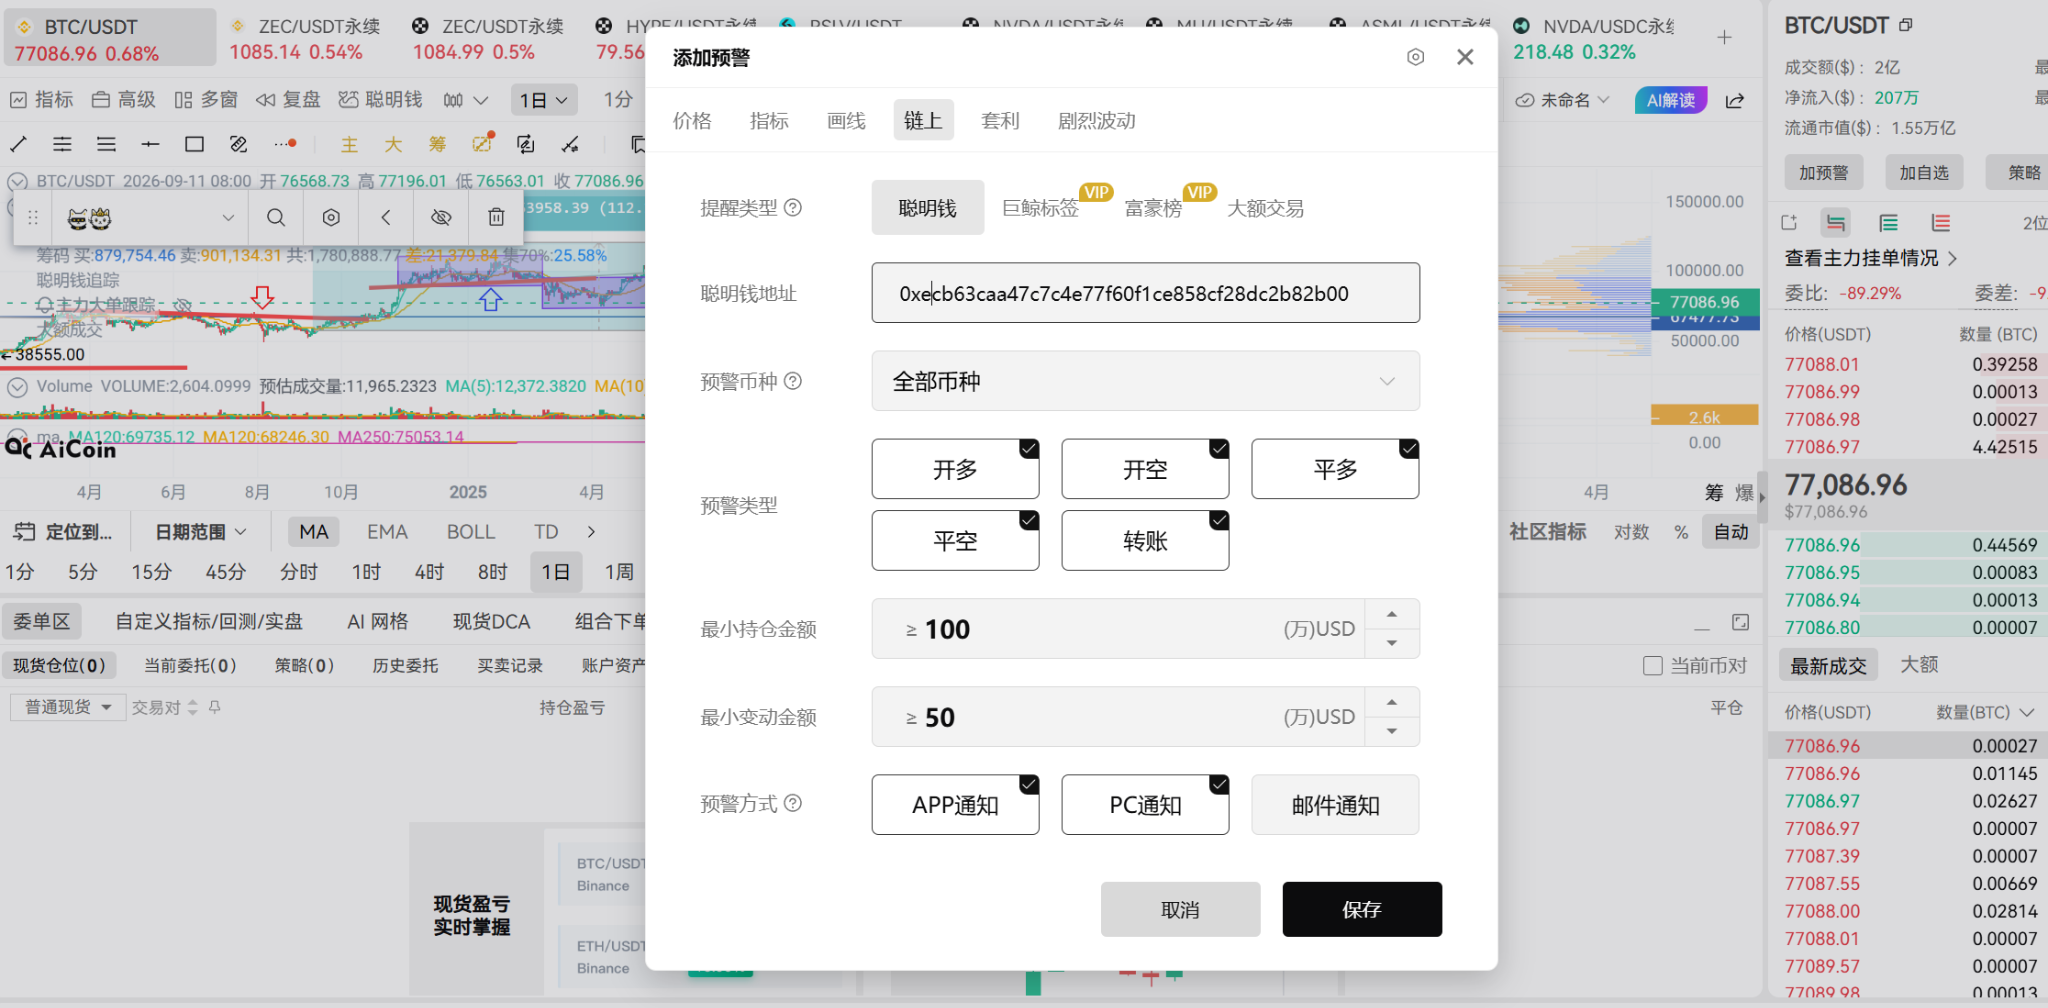Enable the 邮件通知 alert method
This screenshot has height=1008, width=2048.
(x=1335, y=805)
